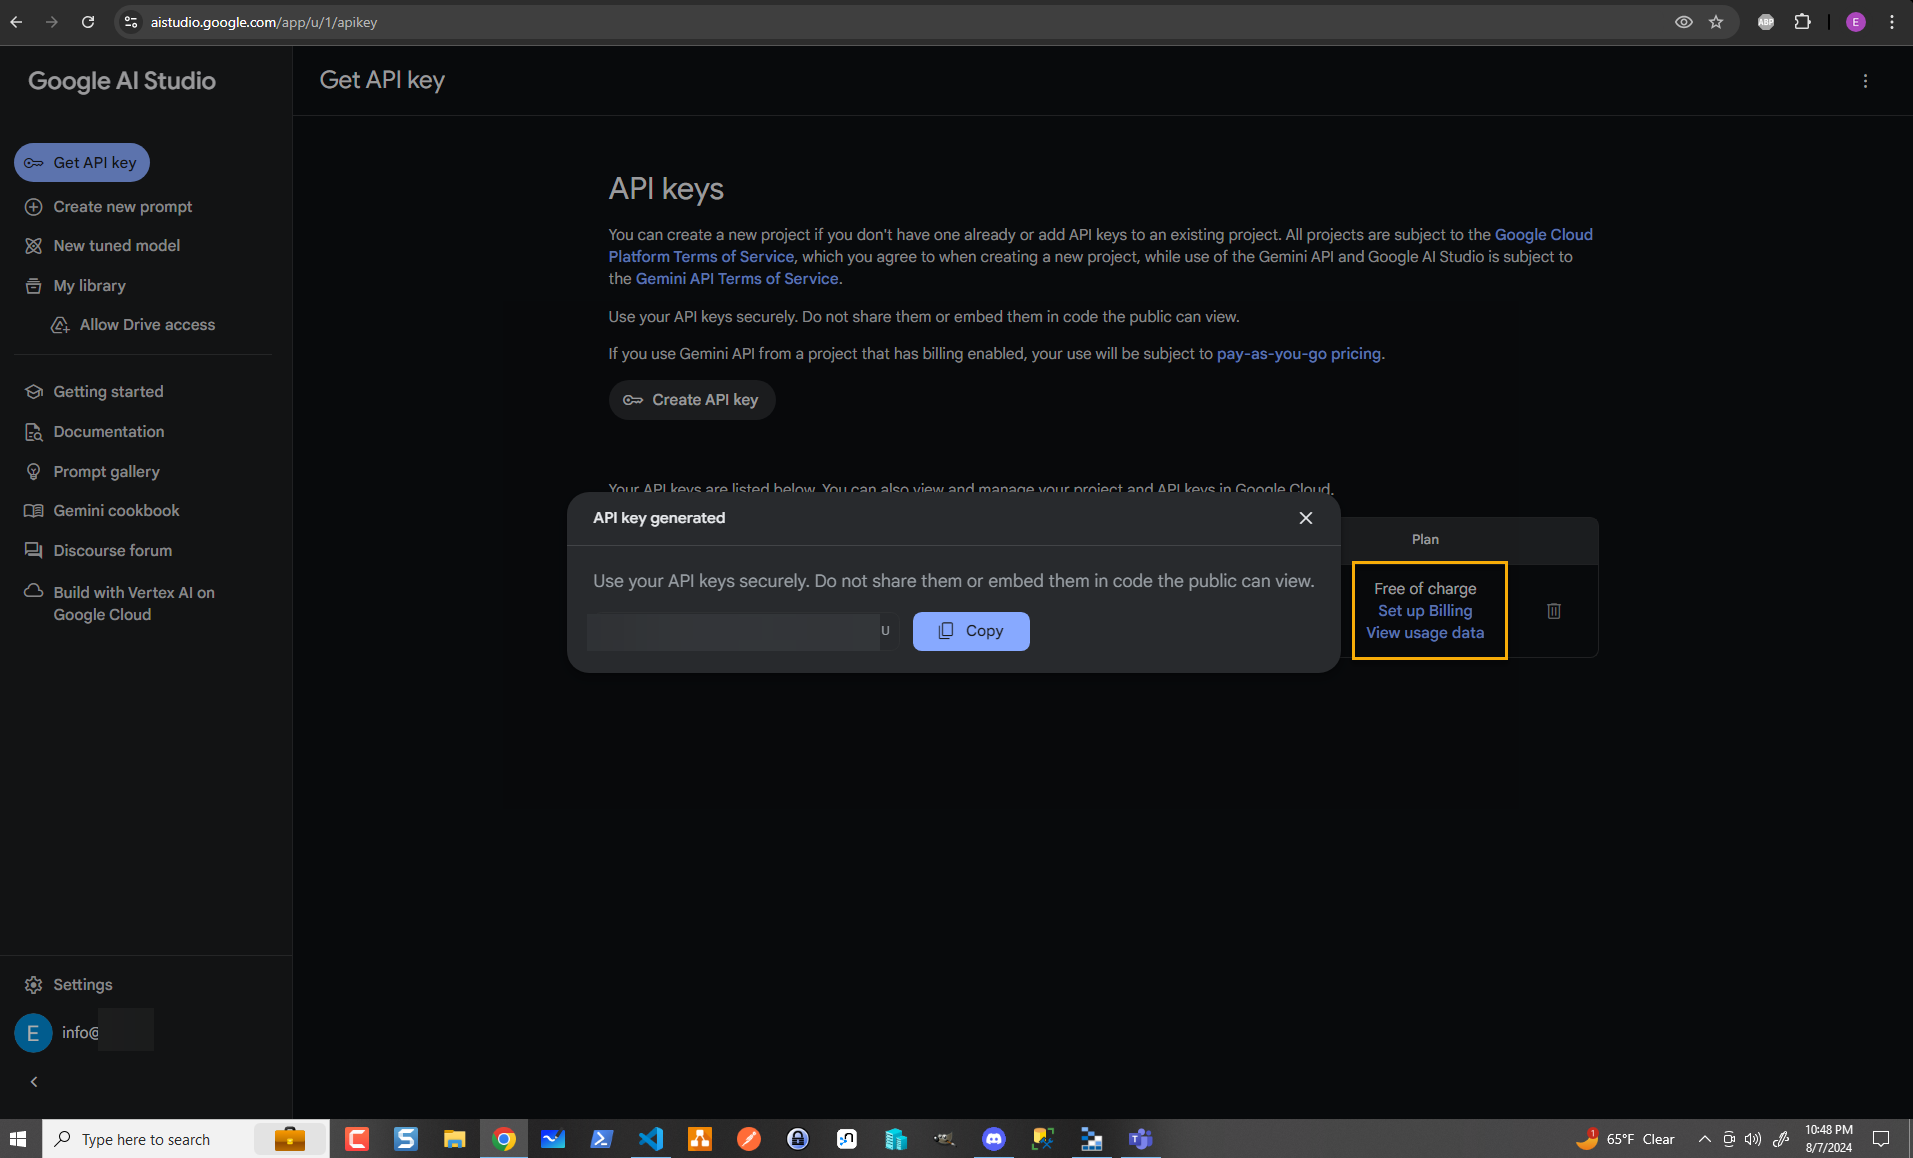Viewport: 1913px width, 1158px height.
Task: Open Gemini API Terms of Service link
Action: [x=736, y=279]
